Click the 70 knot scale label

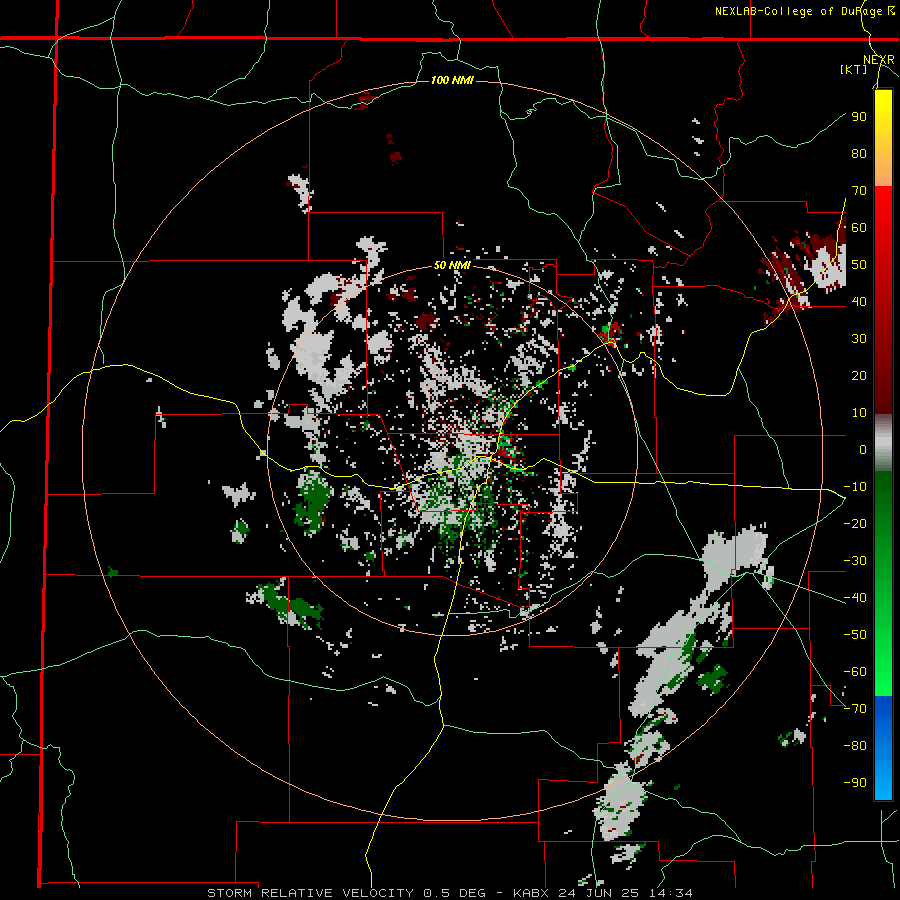[x=859, y=191]
